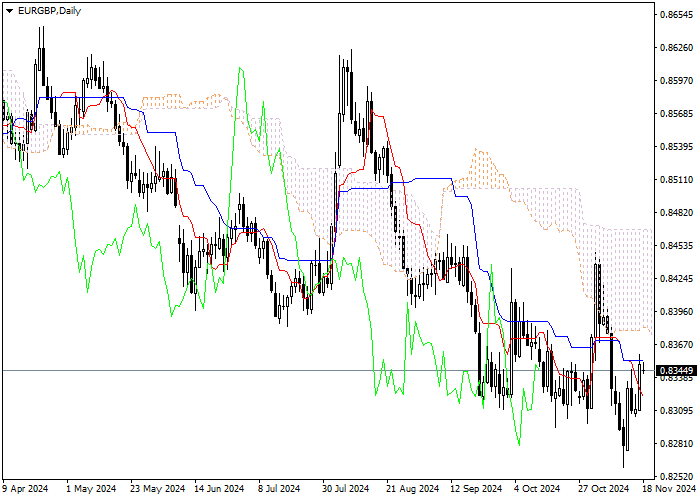Click the 21 Aug 2024 date label
The image size is (700, 500).
[413, 489]
